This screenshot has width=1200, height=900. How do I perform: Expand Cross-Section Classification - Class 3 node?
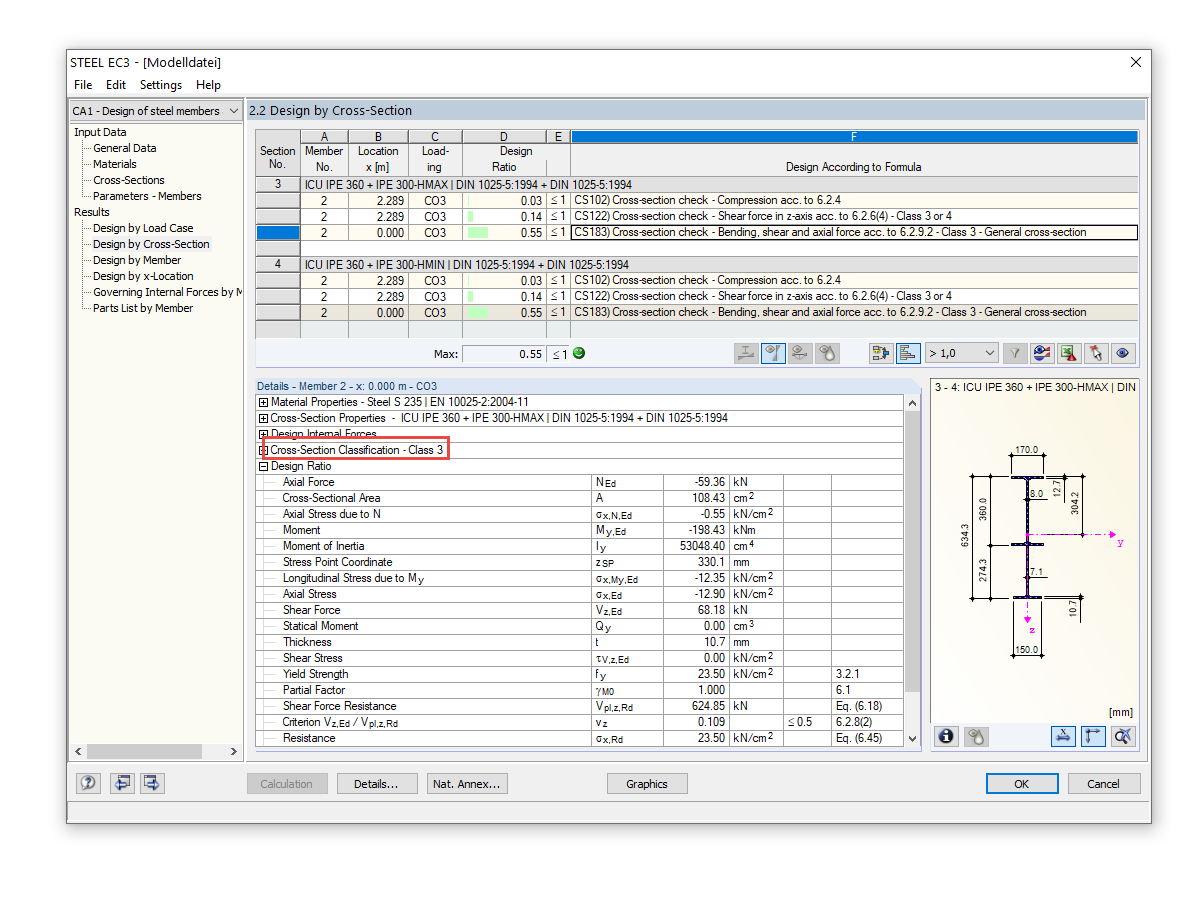pyautogui.click(x=264, y=451)
